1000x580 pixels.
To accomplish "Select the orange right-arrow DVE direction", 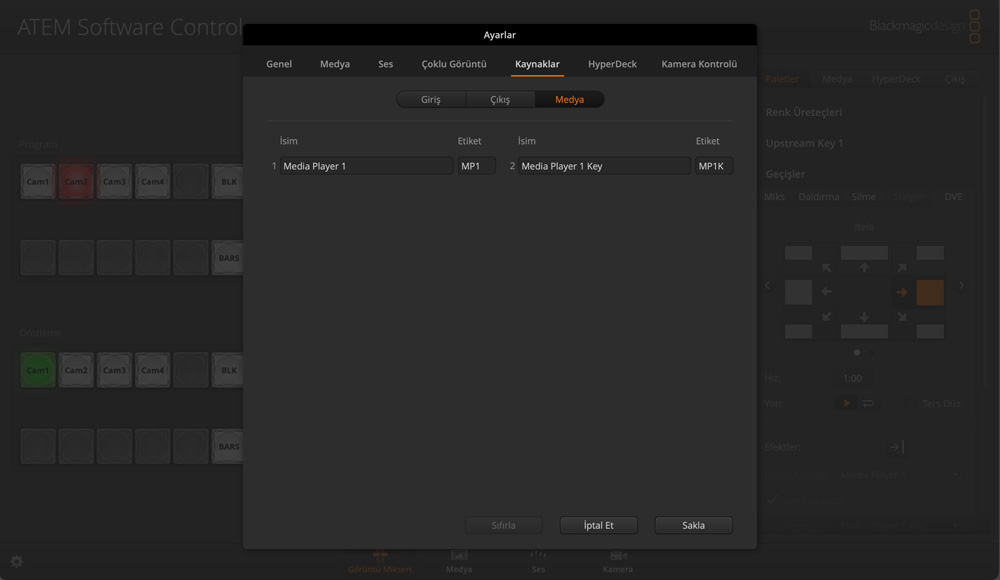I will click(901, 292).
